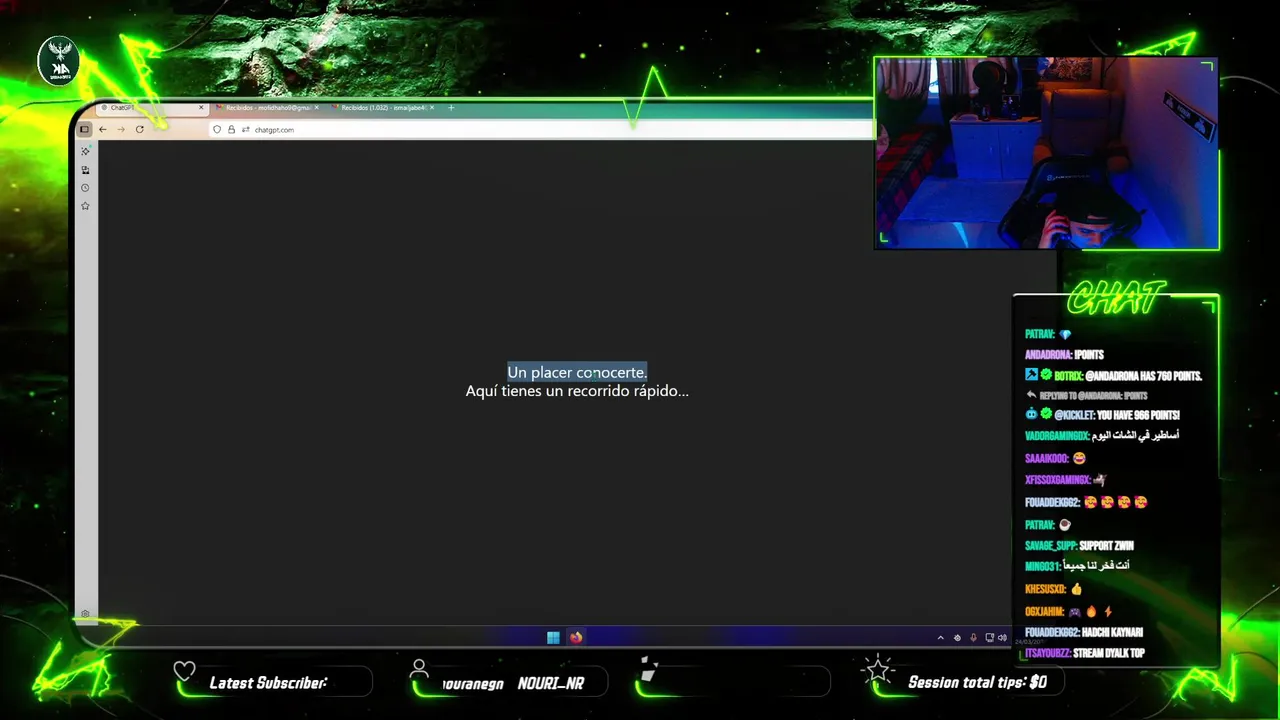Click the phoenix channel logo in the top corner
The image size is (1280, 720).
[x=59, y=61]
